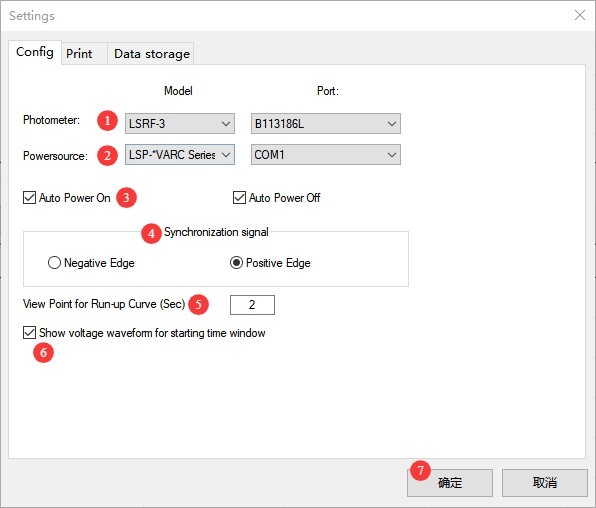596x508 pixels.
Task: Close the Settings dialog window
Action: click(580, 15)
